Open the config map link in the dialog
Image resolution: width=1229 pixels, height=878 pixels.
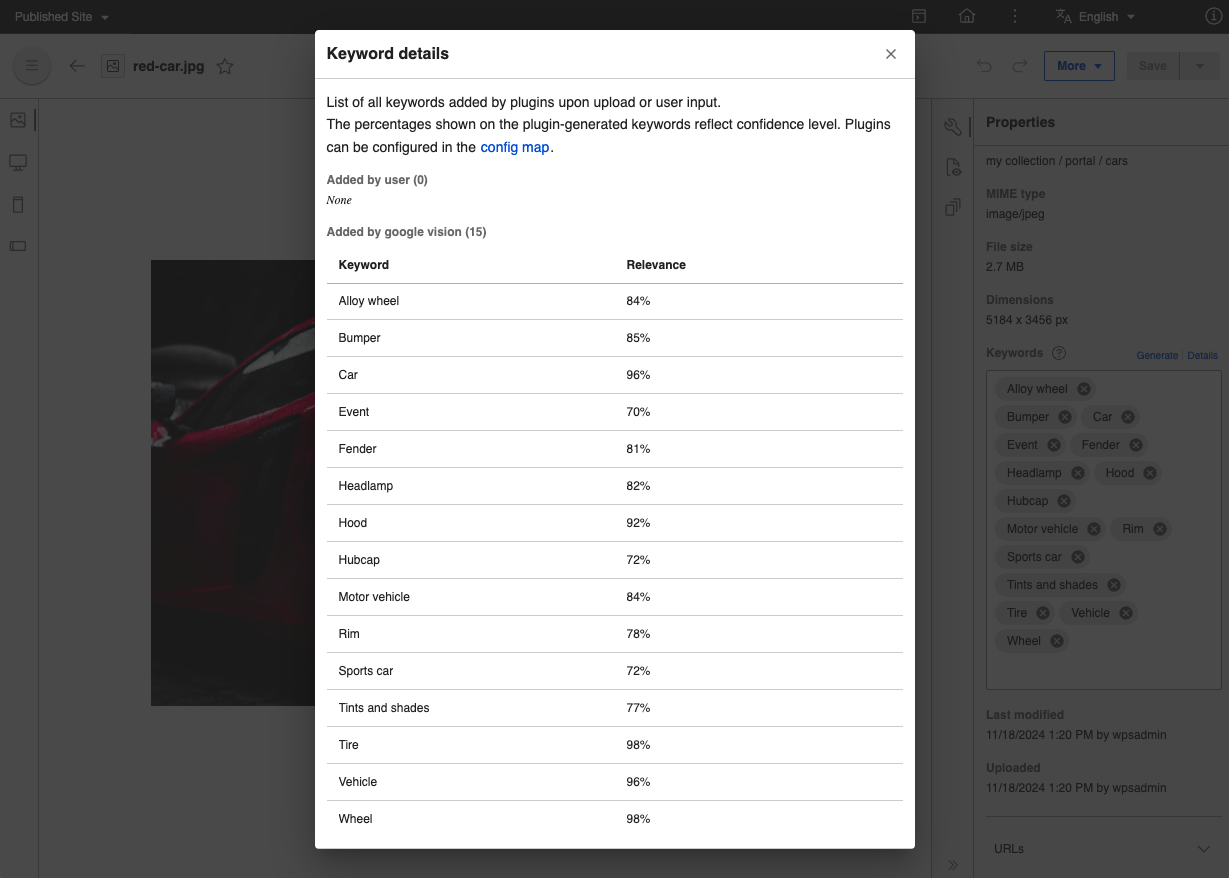click(x=514, y=147)
